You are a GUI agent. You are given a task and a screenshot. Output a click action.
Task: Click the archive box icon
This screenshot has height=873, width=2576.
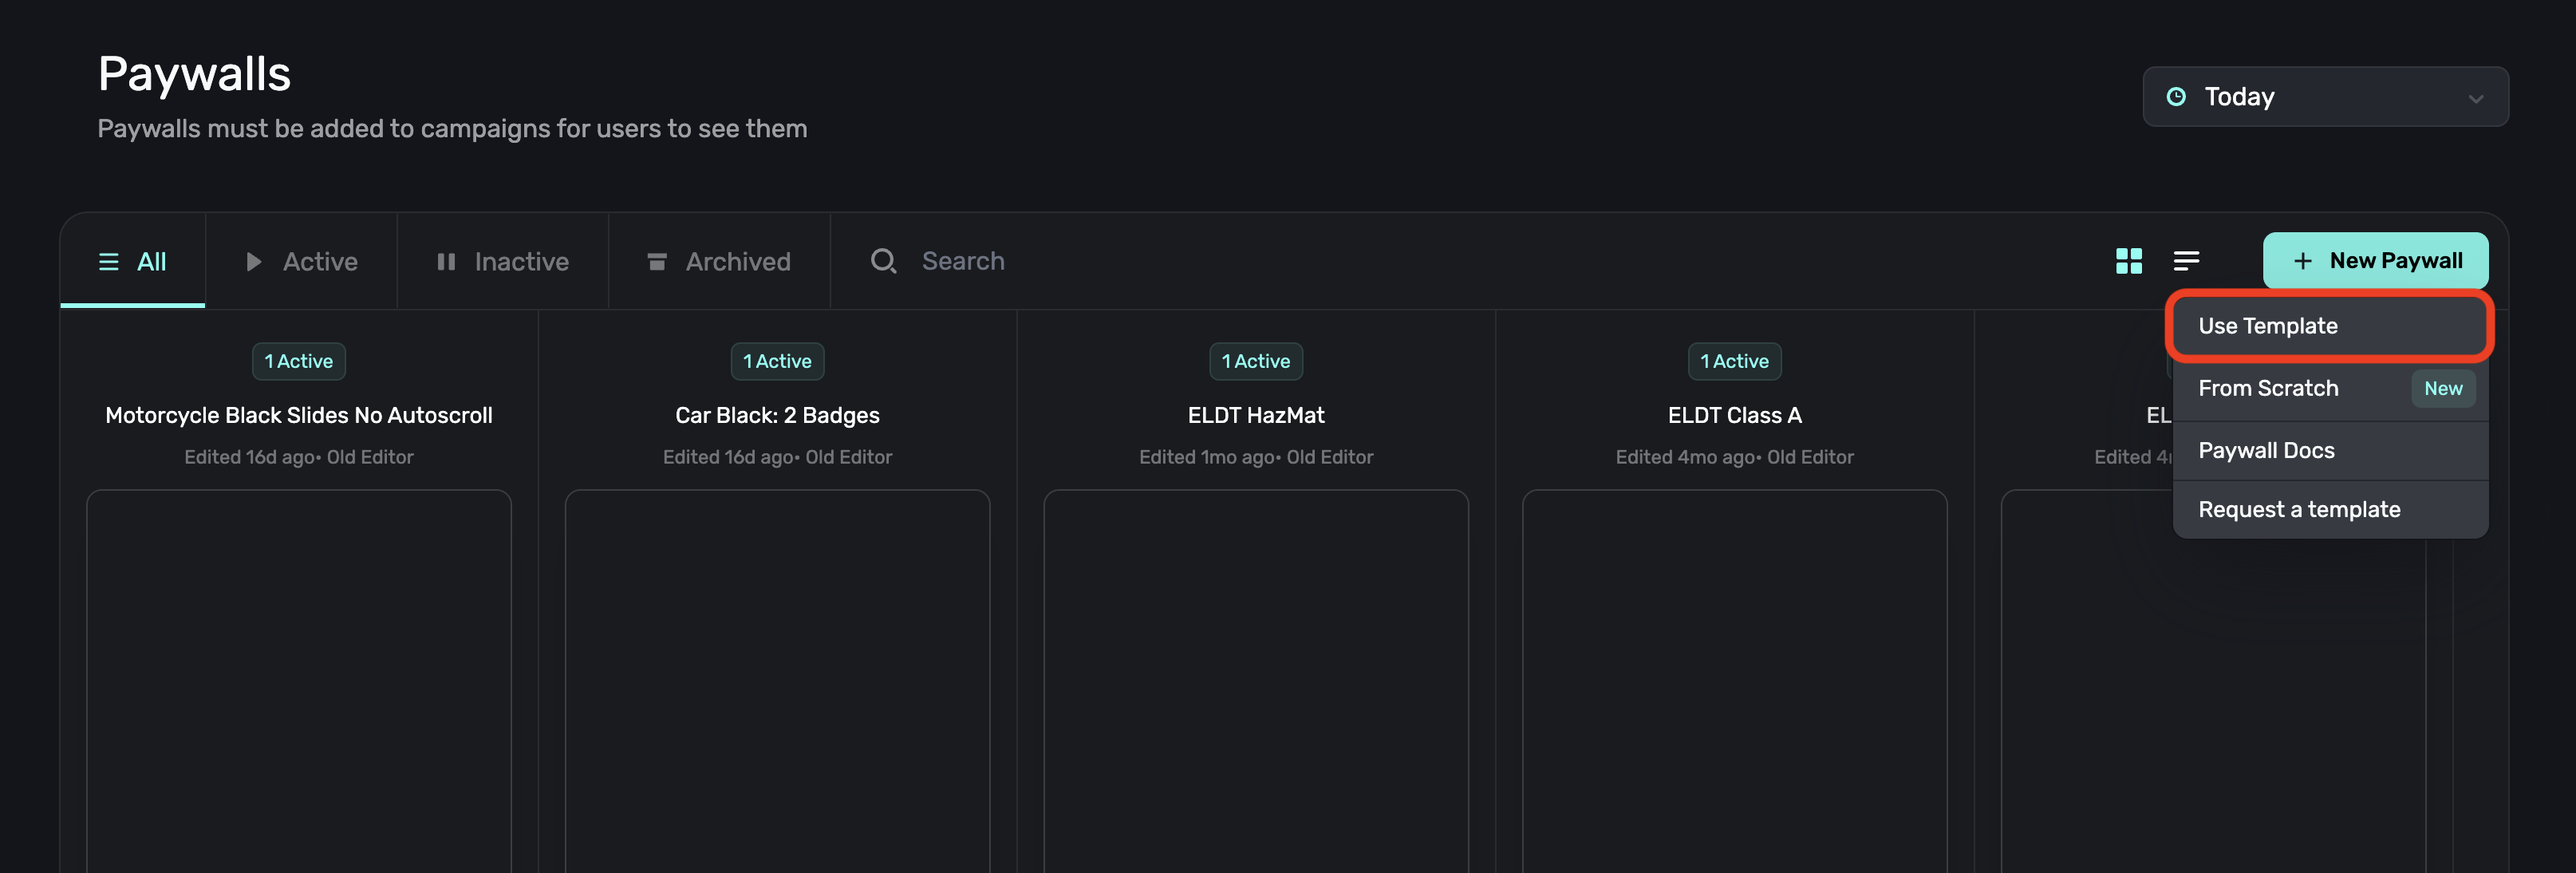[657, 261]
